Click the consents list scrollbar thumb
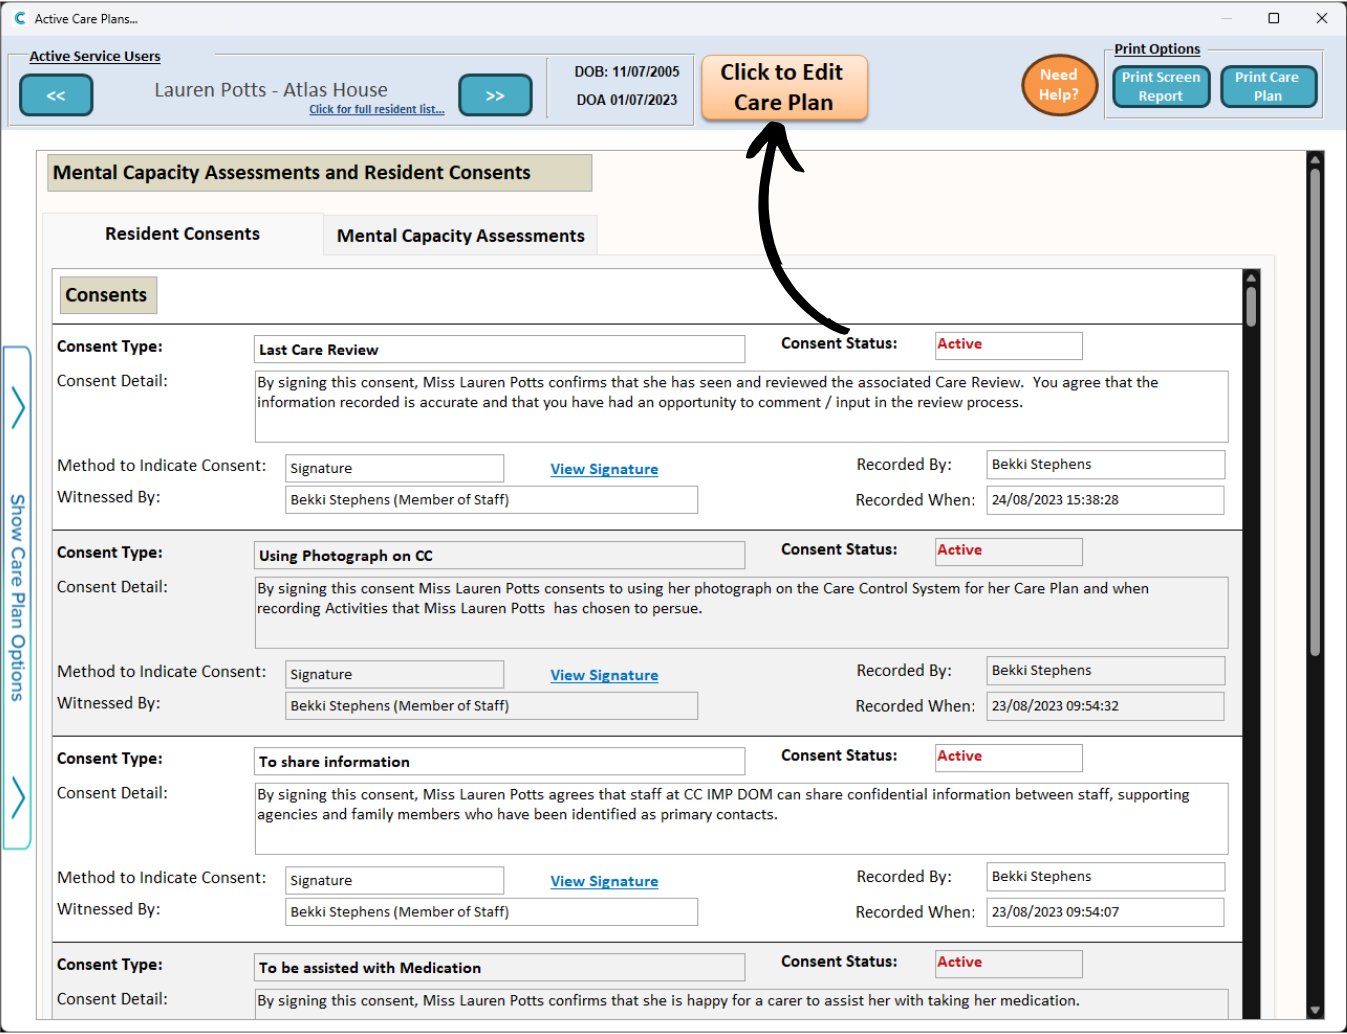The height and width of the screenshot is (1034, 1347). (x=1251, y=307)
